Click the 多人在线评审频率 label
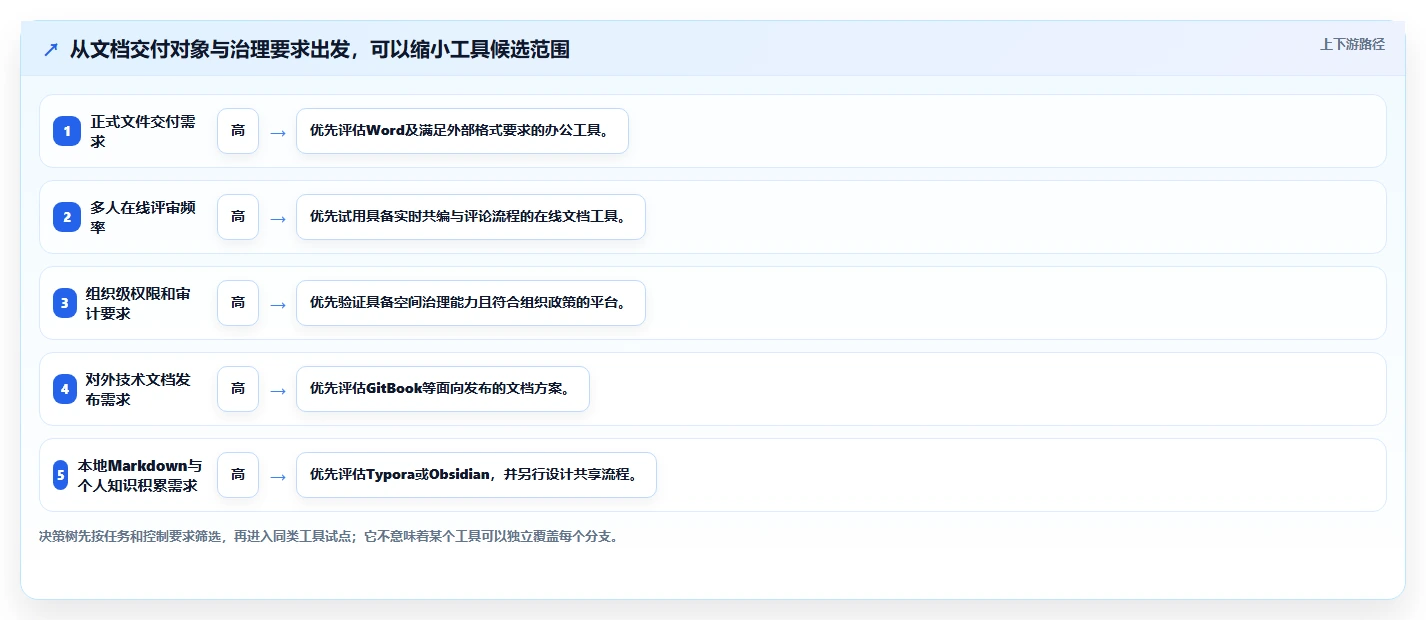 click(x=143, y=217)
